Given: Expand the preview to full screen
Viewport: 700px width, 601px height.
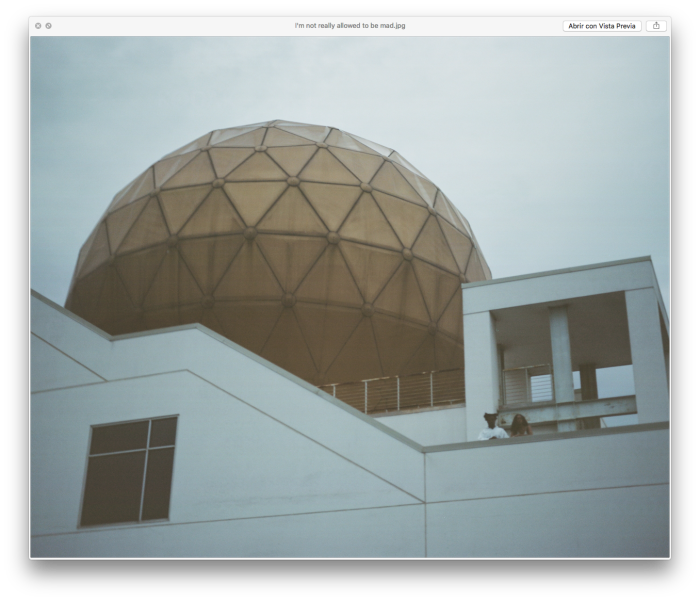Looking at the screenshot, I should (x=48, y=26).
